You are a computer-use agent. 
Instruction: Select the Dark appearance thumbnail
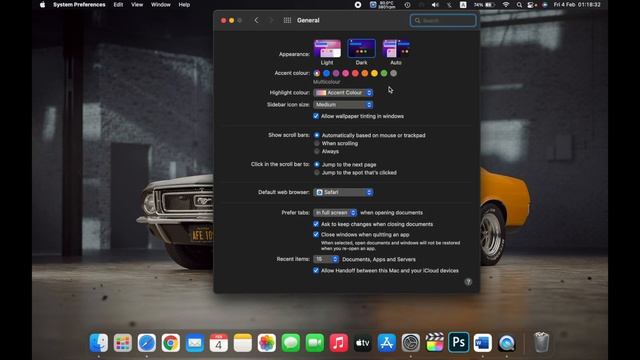coord(361,49)
